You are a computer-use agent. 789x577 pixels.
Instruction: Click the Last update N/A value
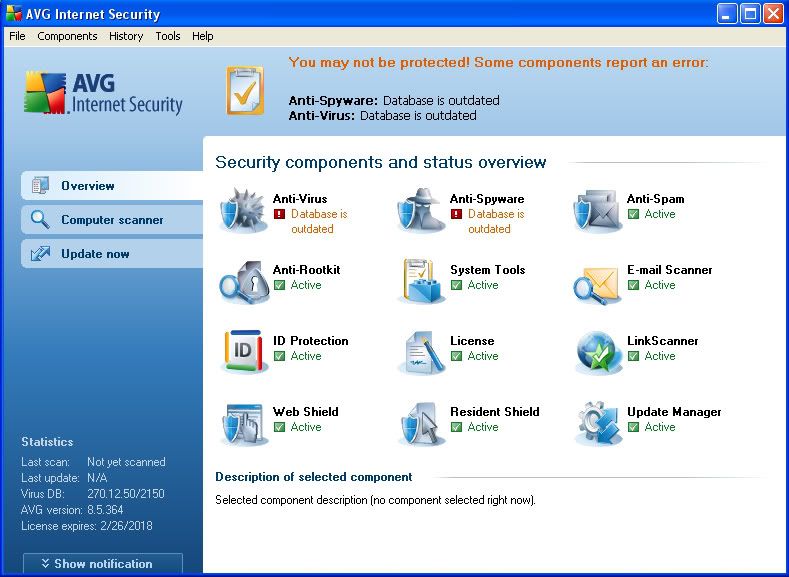(x=97, y=477)
